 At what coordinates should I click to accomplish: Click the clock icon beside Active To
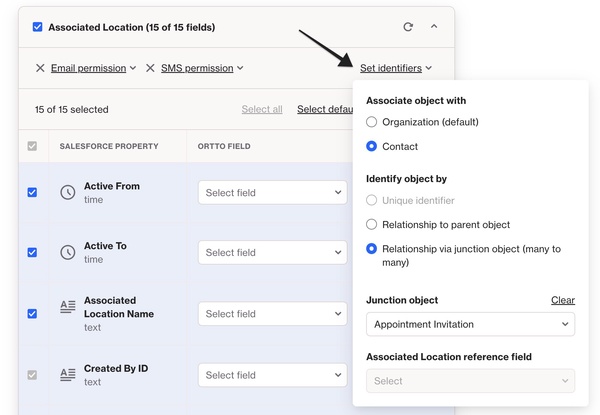pos(68,252)
